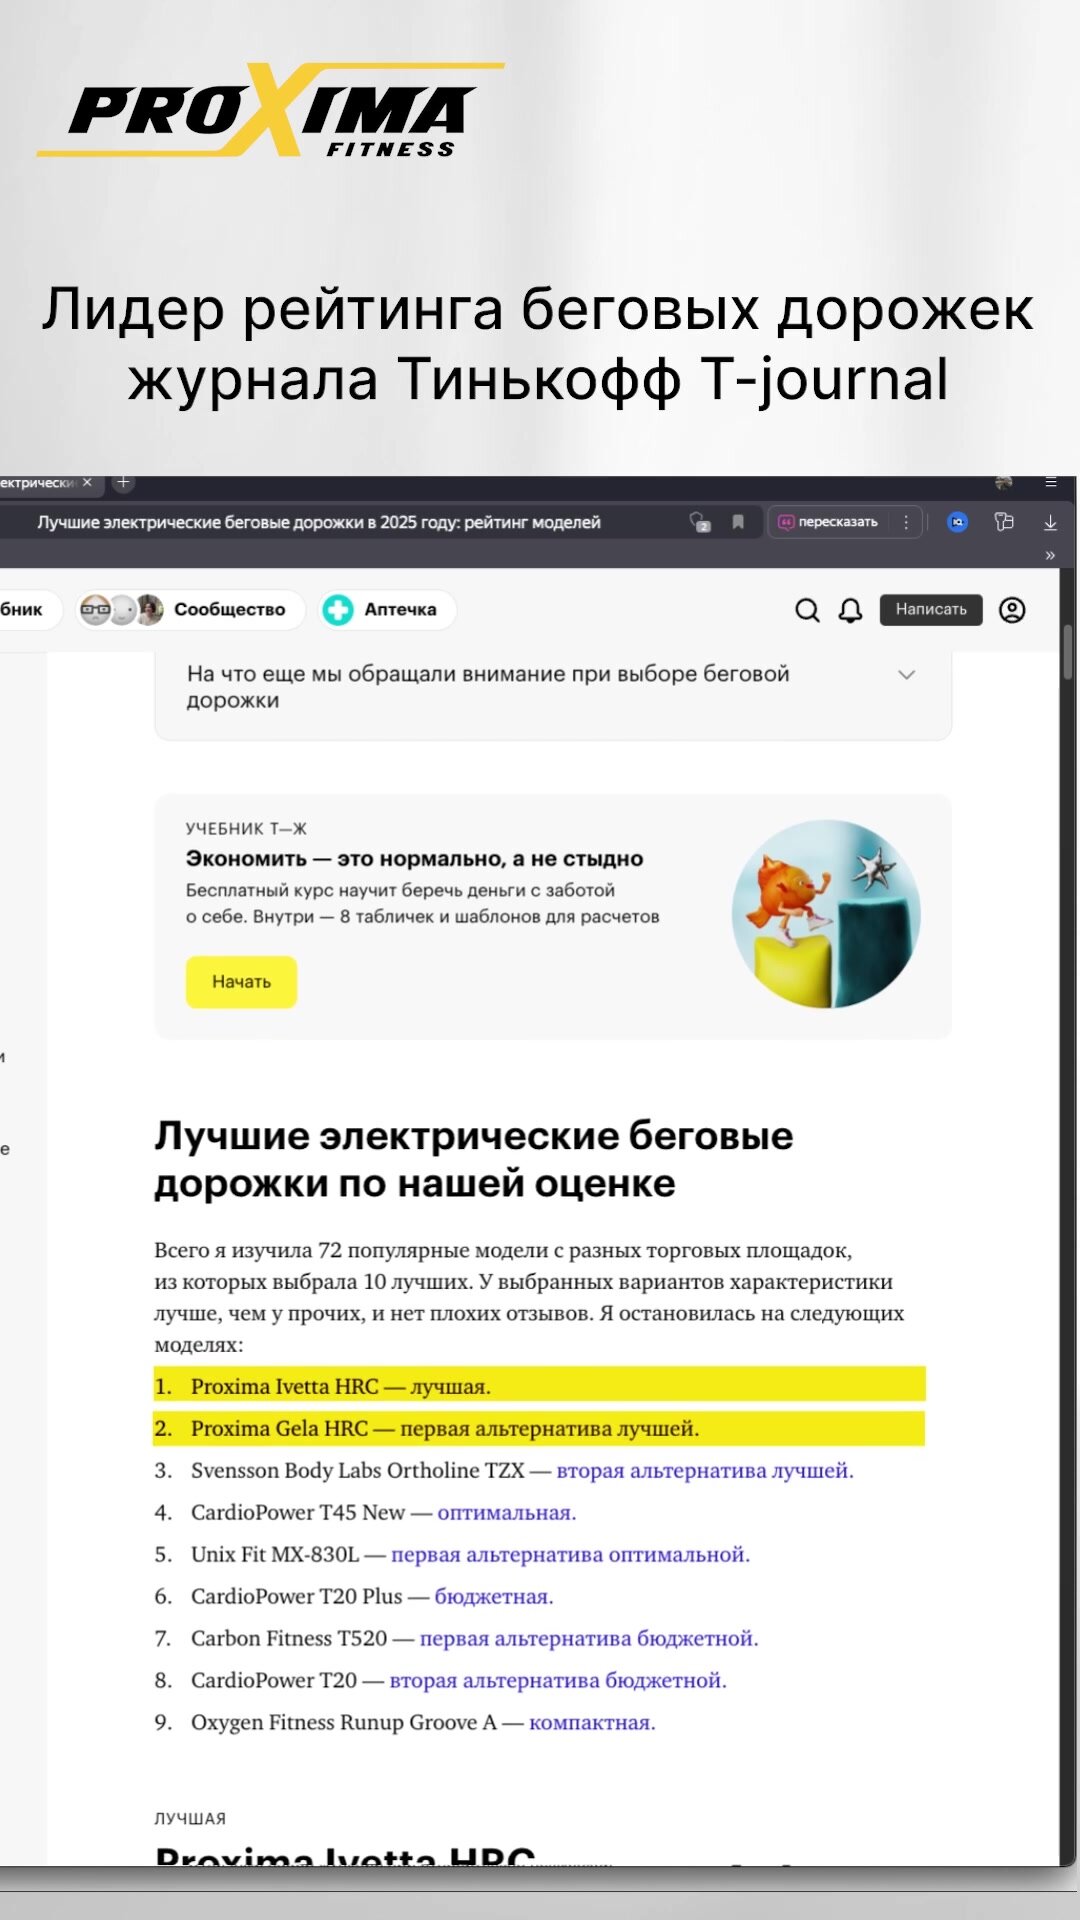Click the 'Начать' button

[241, 982]
